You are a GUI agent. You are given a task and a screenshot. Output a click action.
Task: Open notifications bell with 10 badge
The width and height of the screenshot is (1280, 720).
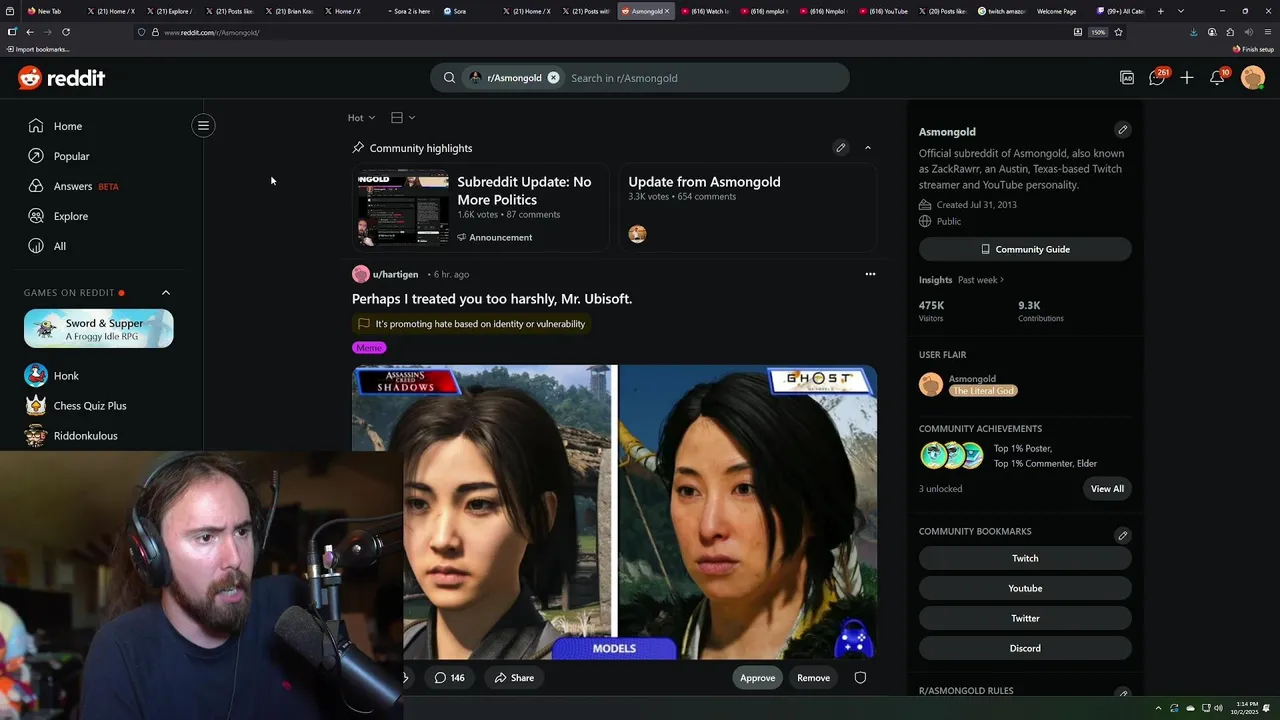point(1217,78)
